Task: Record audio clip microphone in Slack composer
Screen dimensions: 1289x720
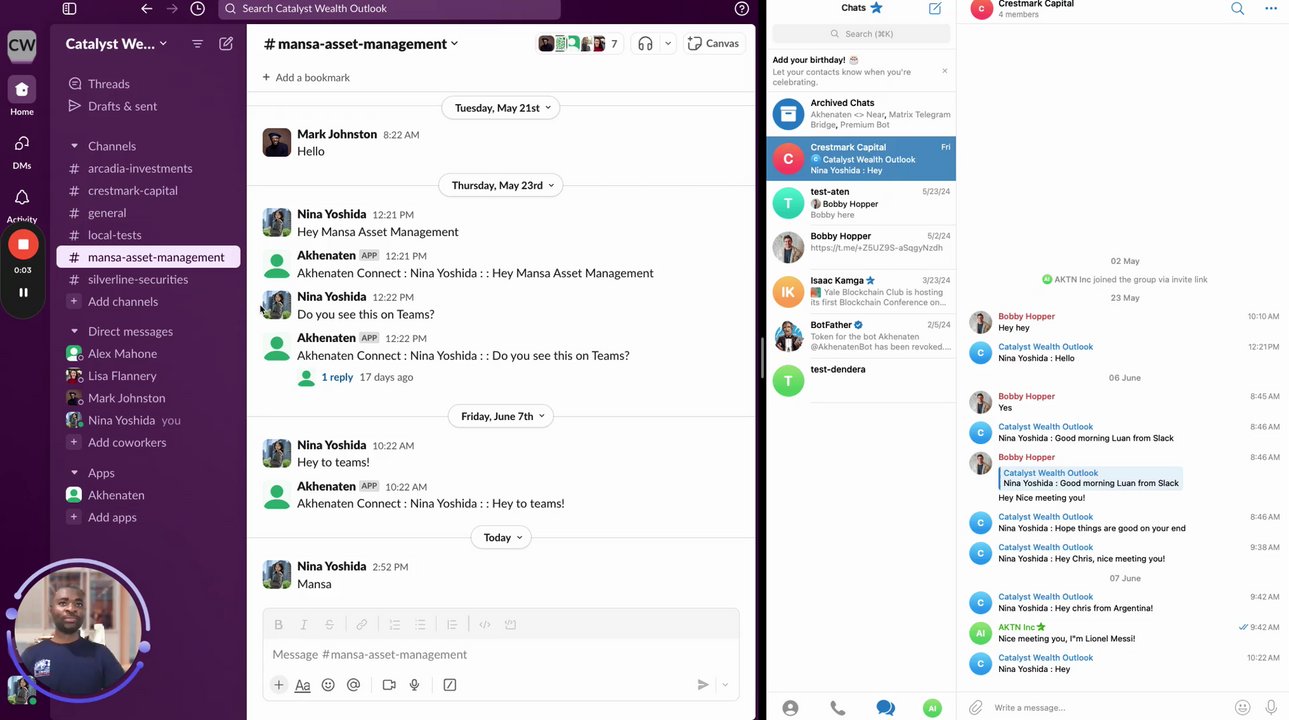Action: pyautogui.click(x=414, y=685)
